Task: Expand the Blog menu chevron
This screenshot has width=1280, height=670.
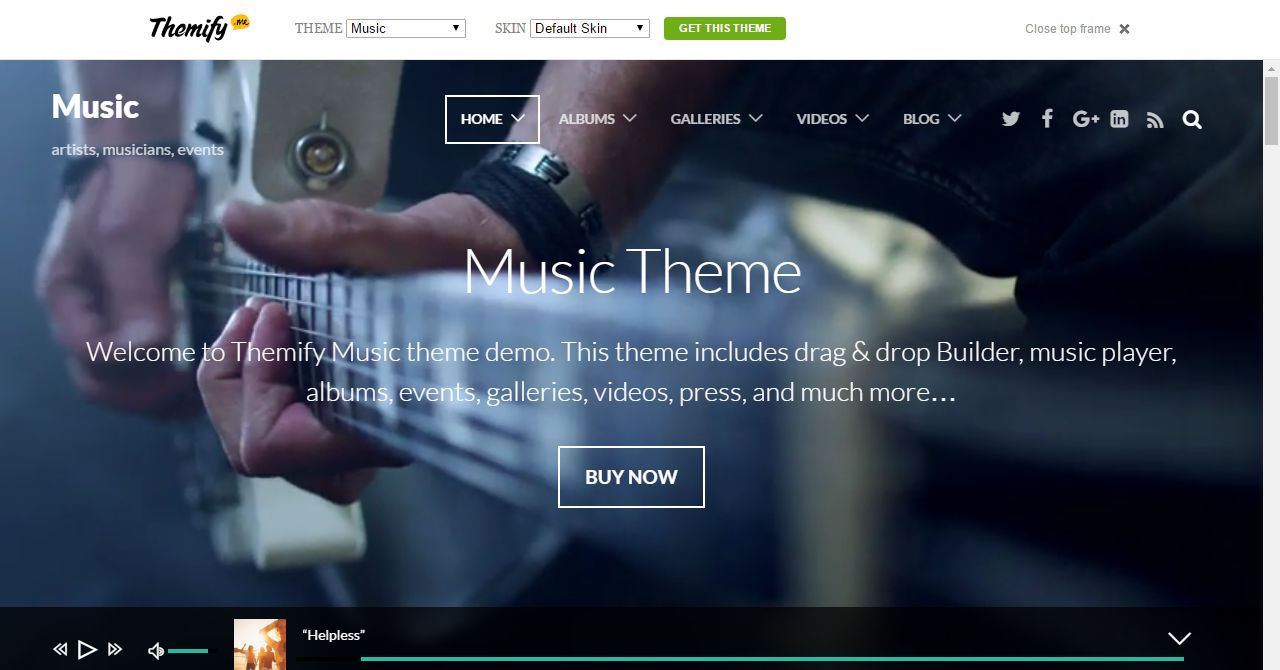Action: [x=955, y=117]
